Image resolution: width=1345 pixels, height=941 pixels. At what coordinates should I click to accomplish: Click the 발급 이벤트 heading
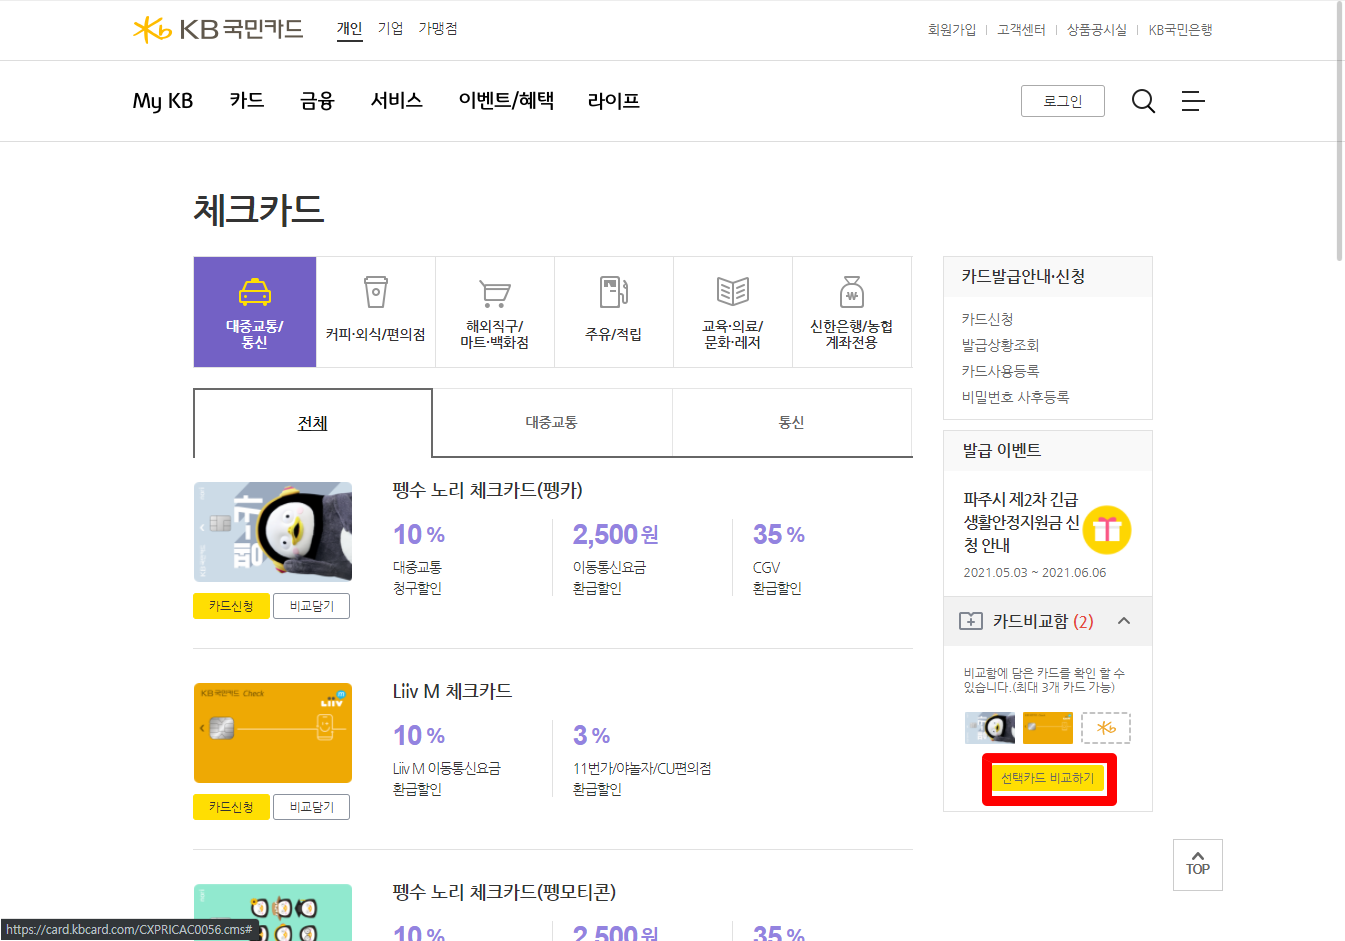click(x=1002, y=451)
